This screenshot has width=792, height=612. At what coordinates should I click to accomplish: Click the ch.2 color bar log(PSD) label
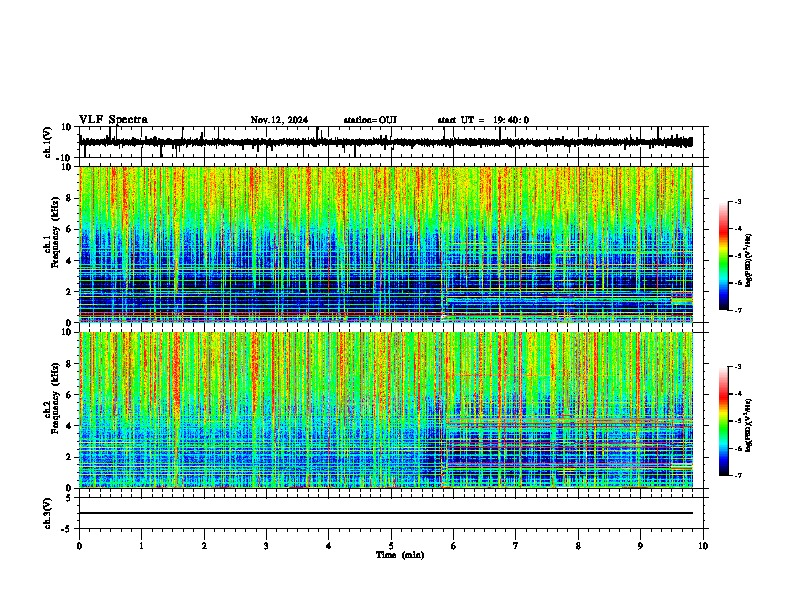click(748, 425)
